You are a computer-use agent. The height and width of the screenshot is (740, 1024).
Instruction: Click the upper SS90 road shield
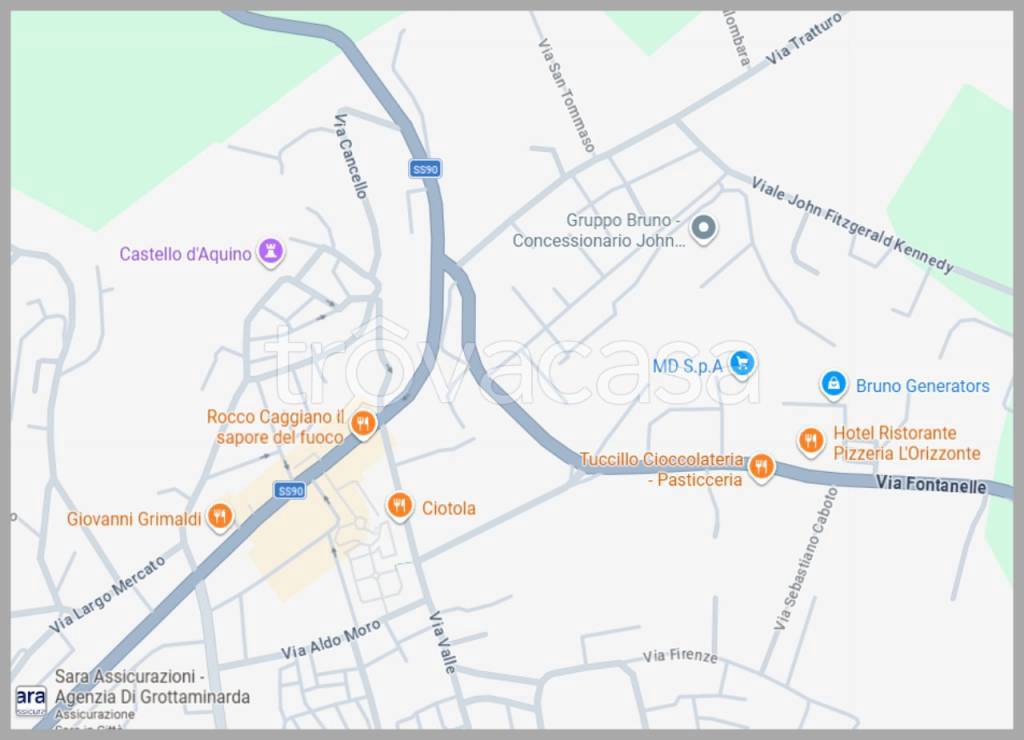[x=425, y=169]
